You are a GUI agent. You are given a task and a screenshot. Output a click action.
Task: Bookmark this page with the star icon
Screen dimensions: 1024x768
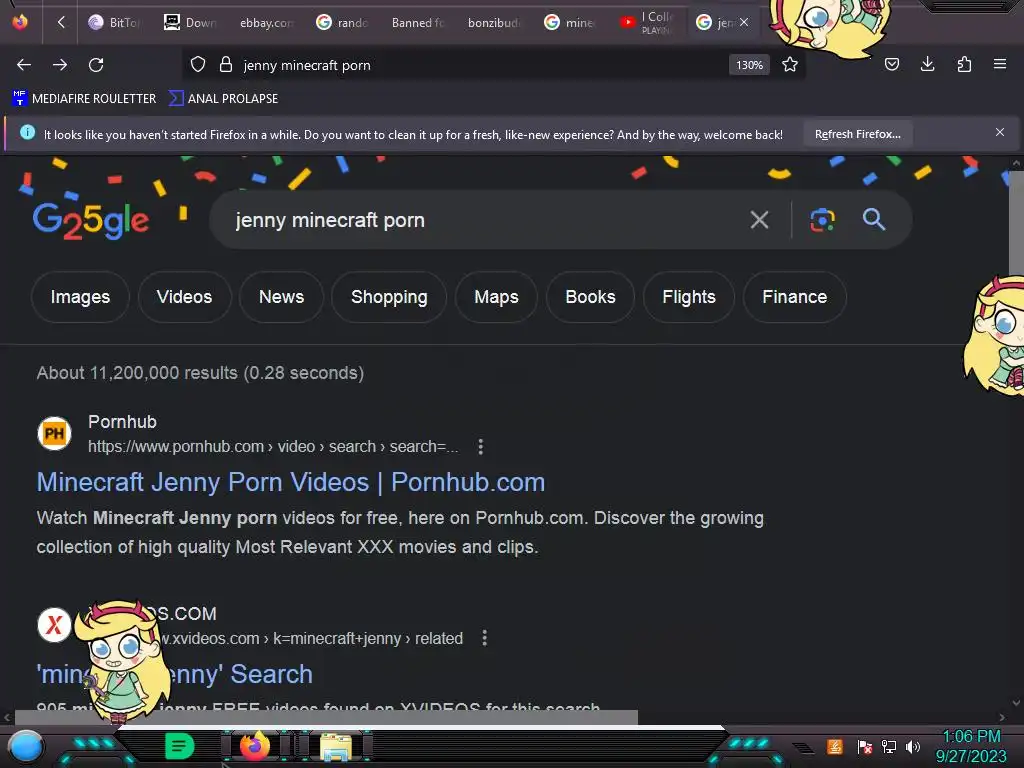click(x=790, y=65)
